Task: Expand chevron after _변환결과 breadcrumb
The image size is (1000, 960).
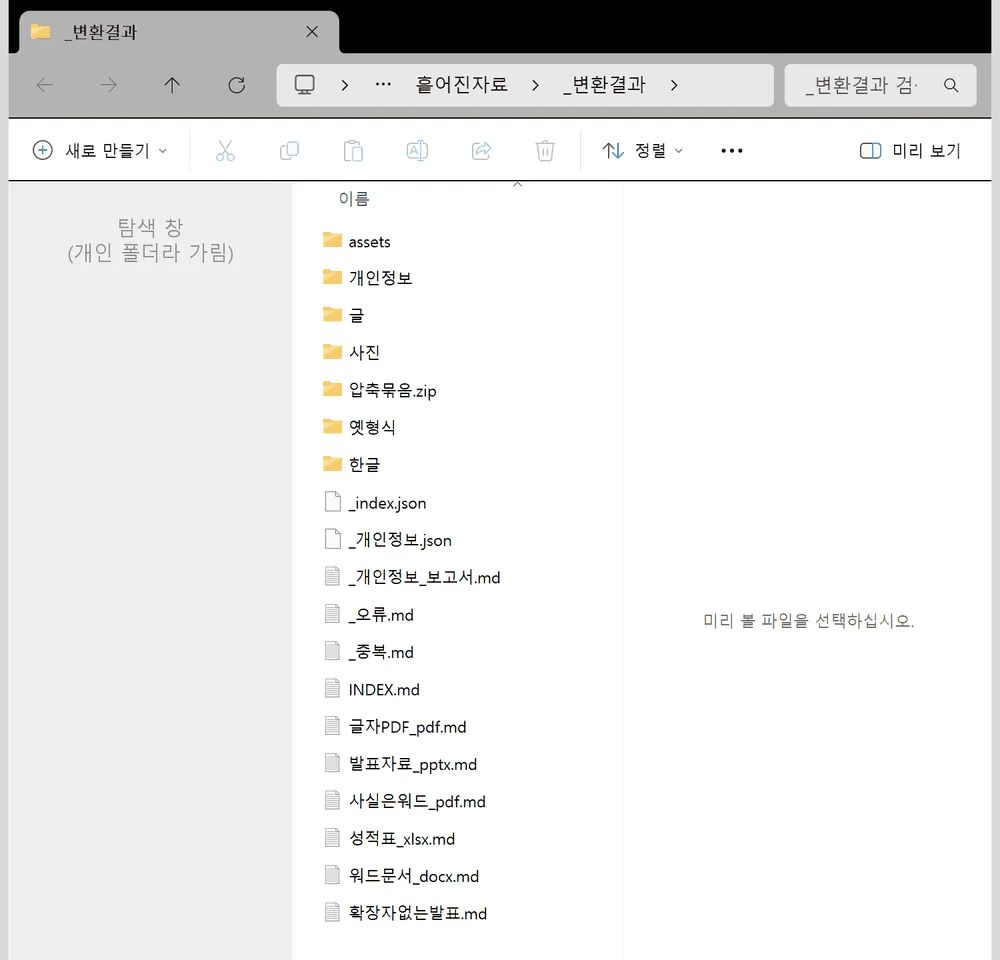Action: (674, 85)
